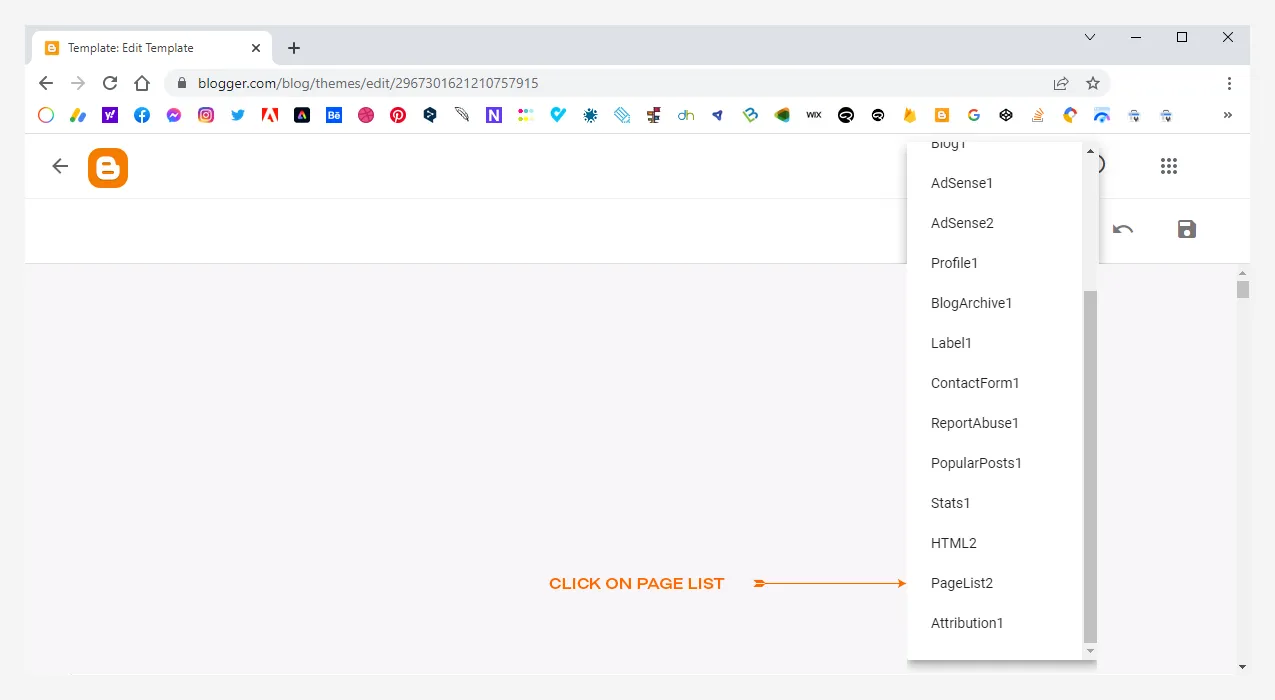Save the theme using the floppy disk icon
This screenshot has width=1275, height=700.
1187,229
